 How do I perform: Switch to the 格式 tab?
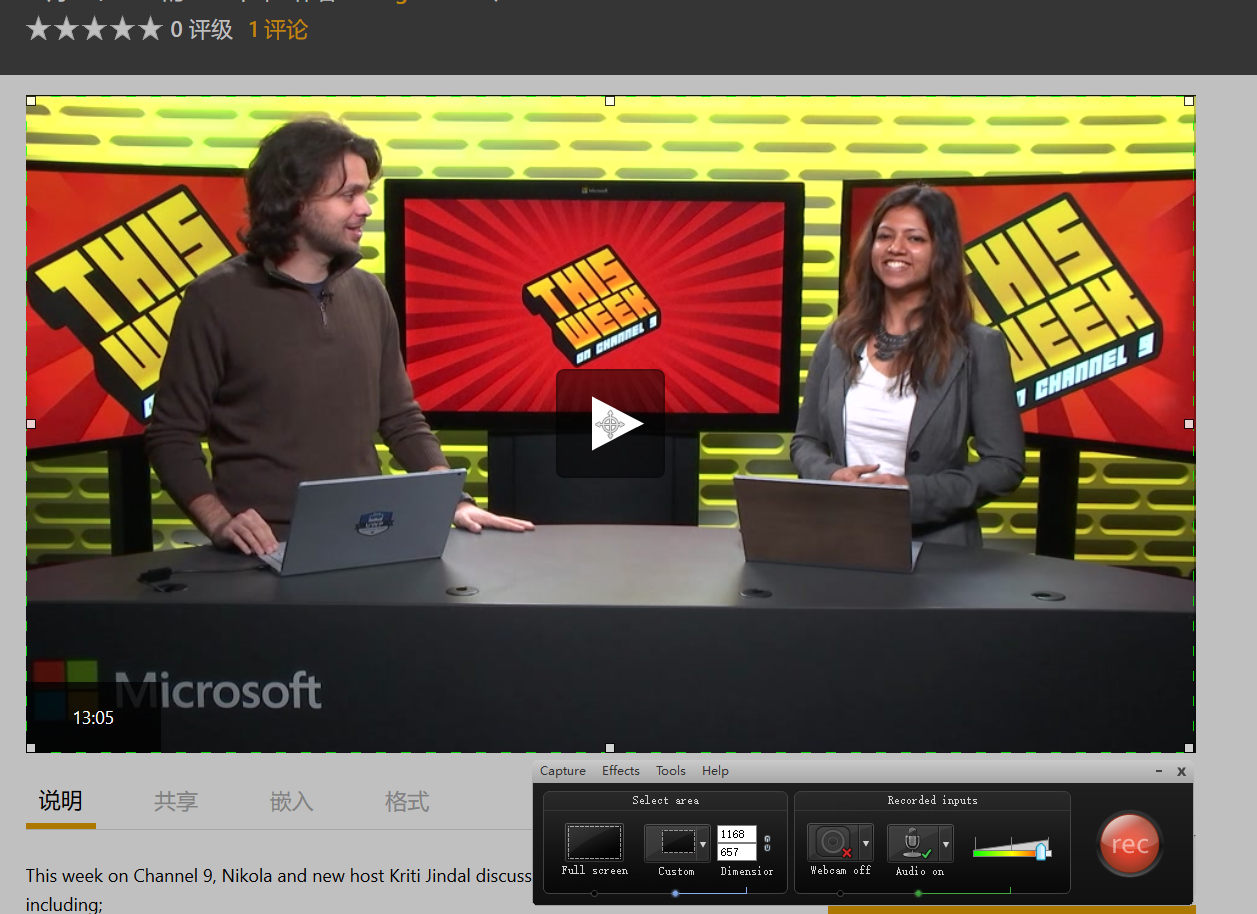[407, 801]
